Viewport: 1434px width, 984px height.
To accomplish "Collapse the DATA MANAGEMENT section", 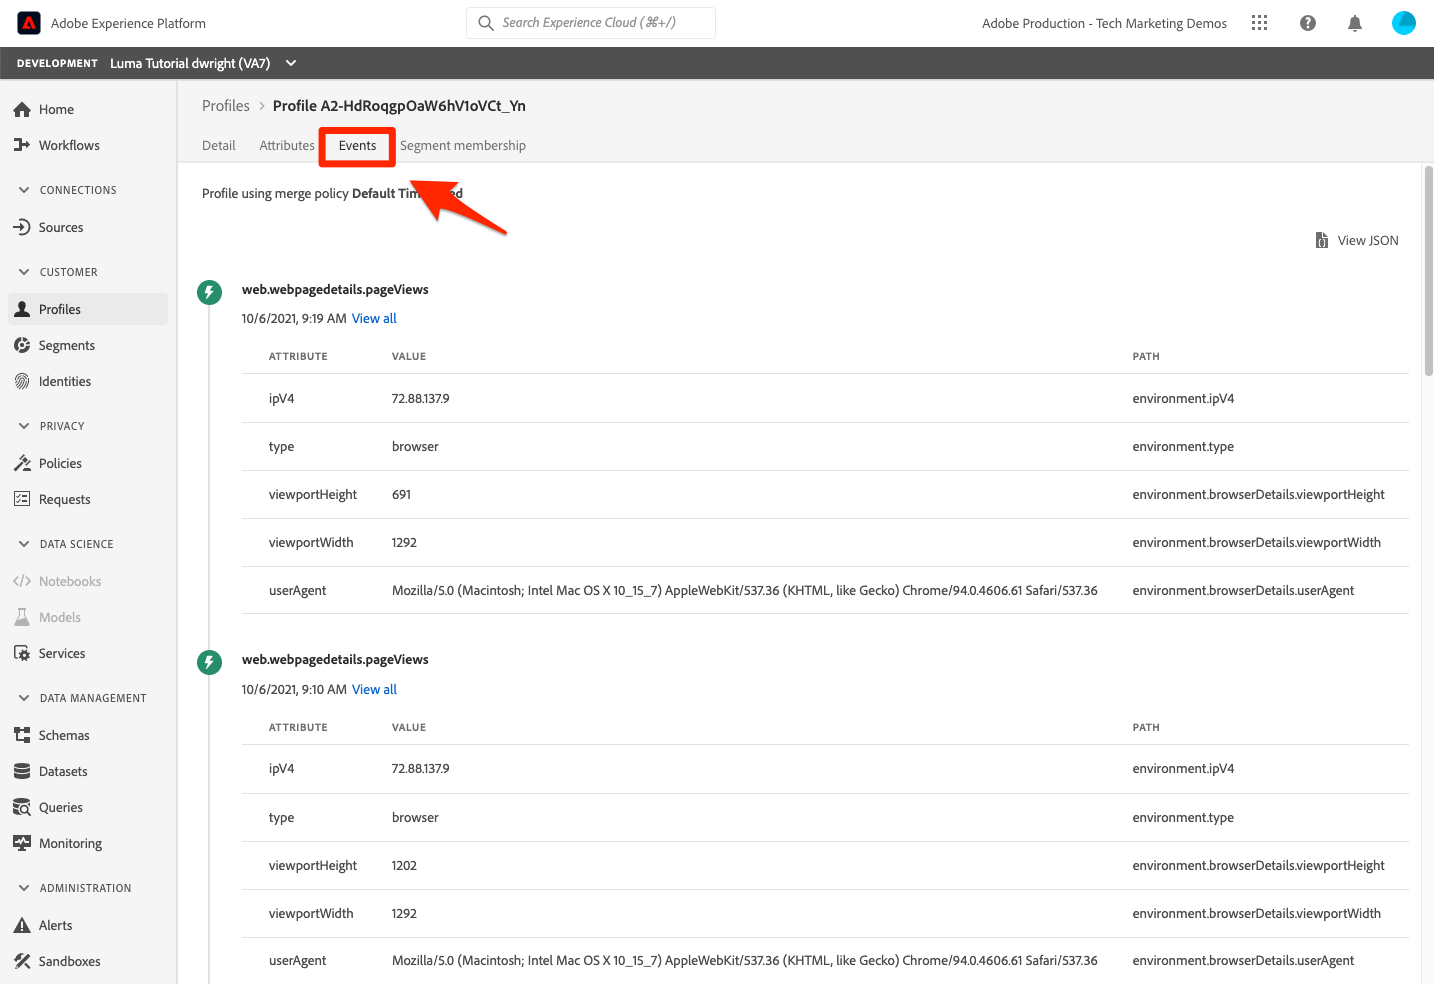I will point(24,698).
